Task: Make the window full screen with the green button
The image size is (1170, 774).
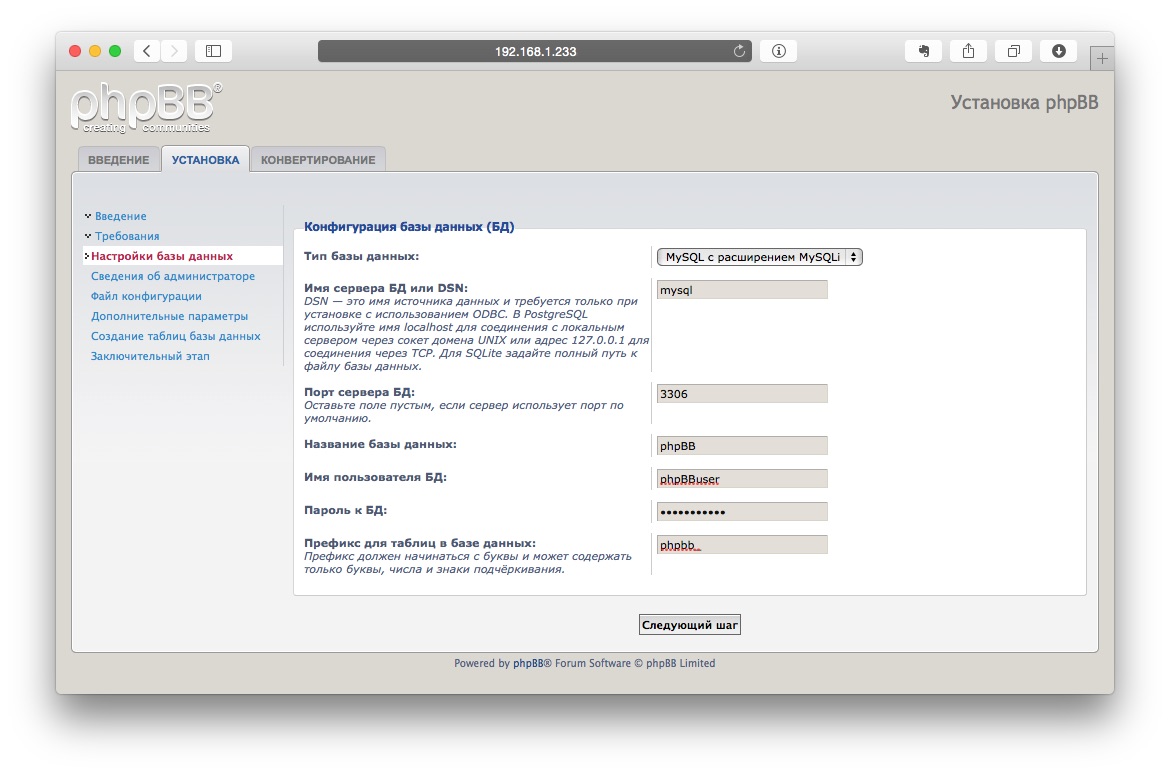Action: tap(115, 51)
